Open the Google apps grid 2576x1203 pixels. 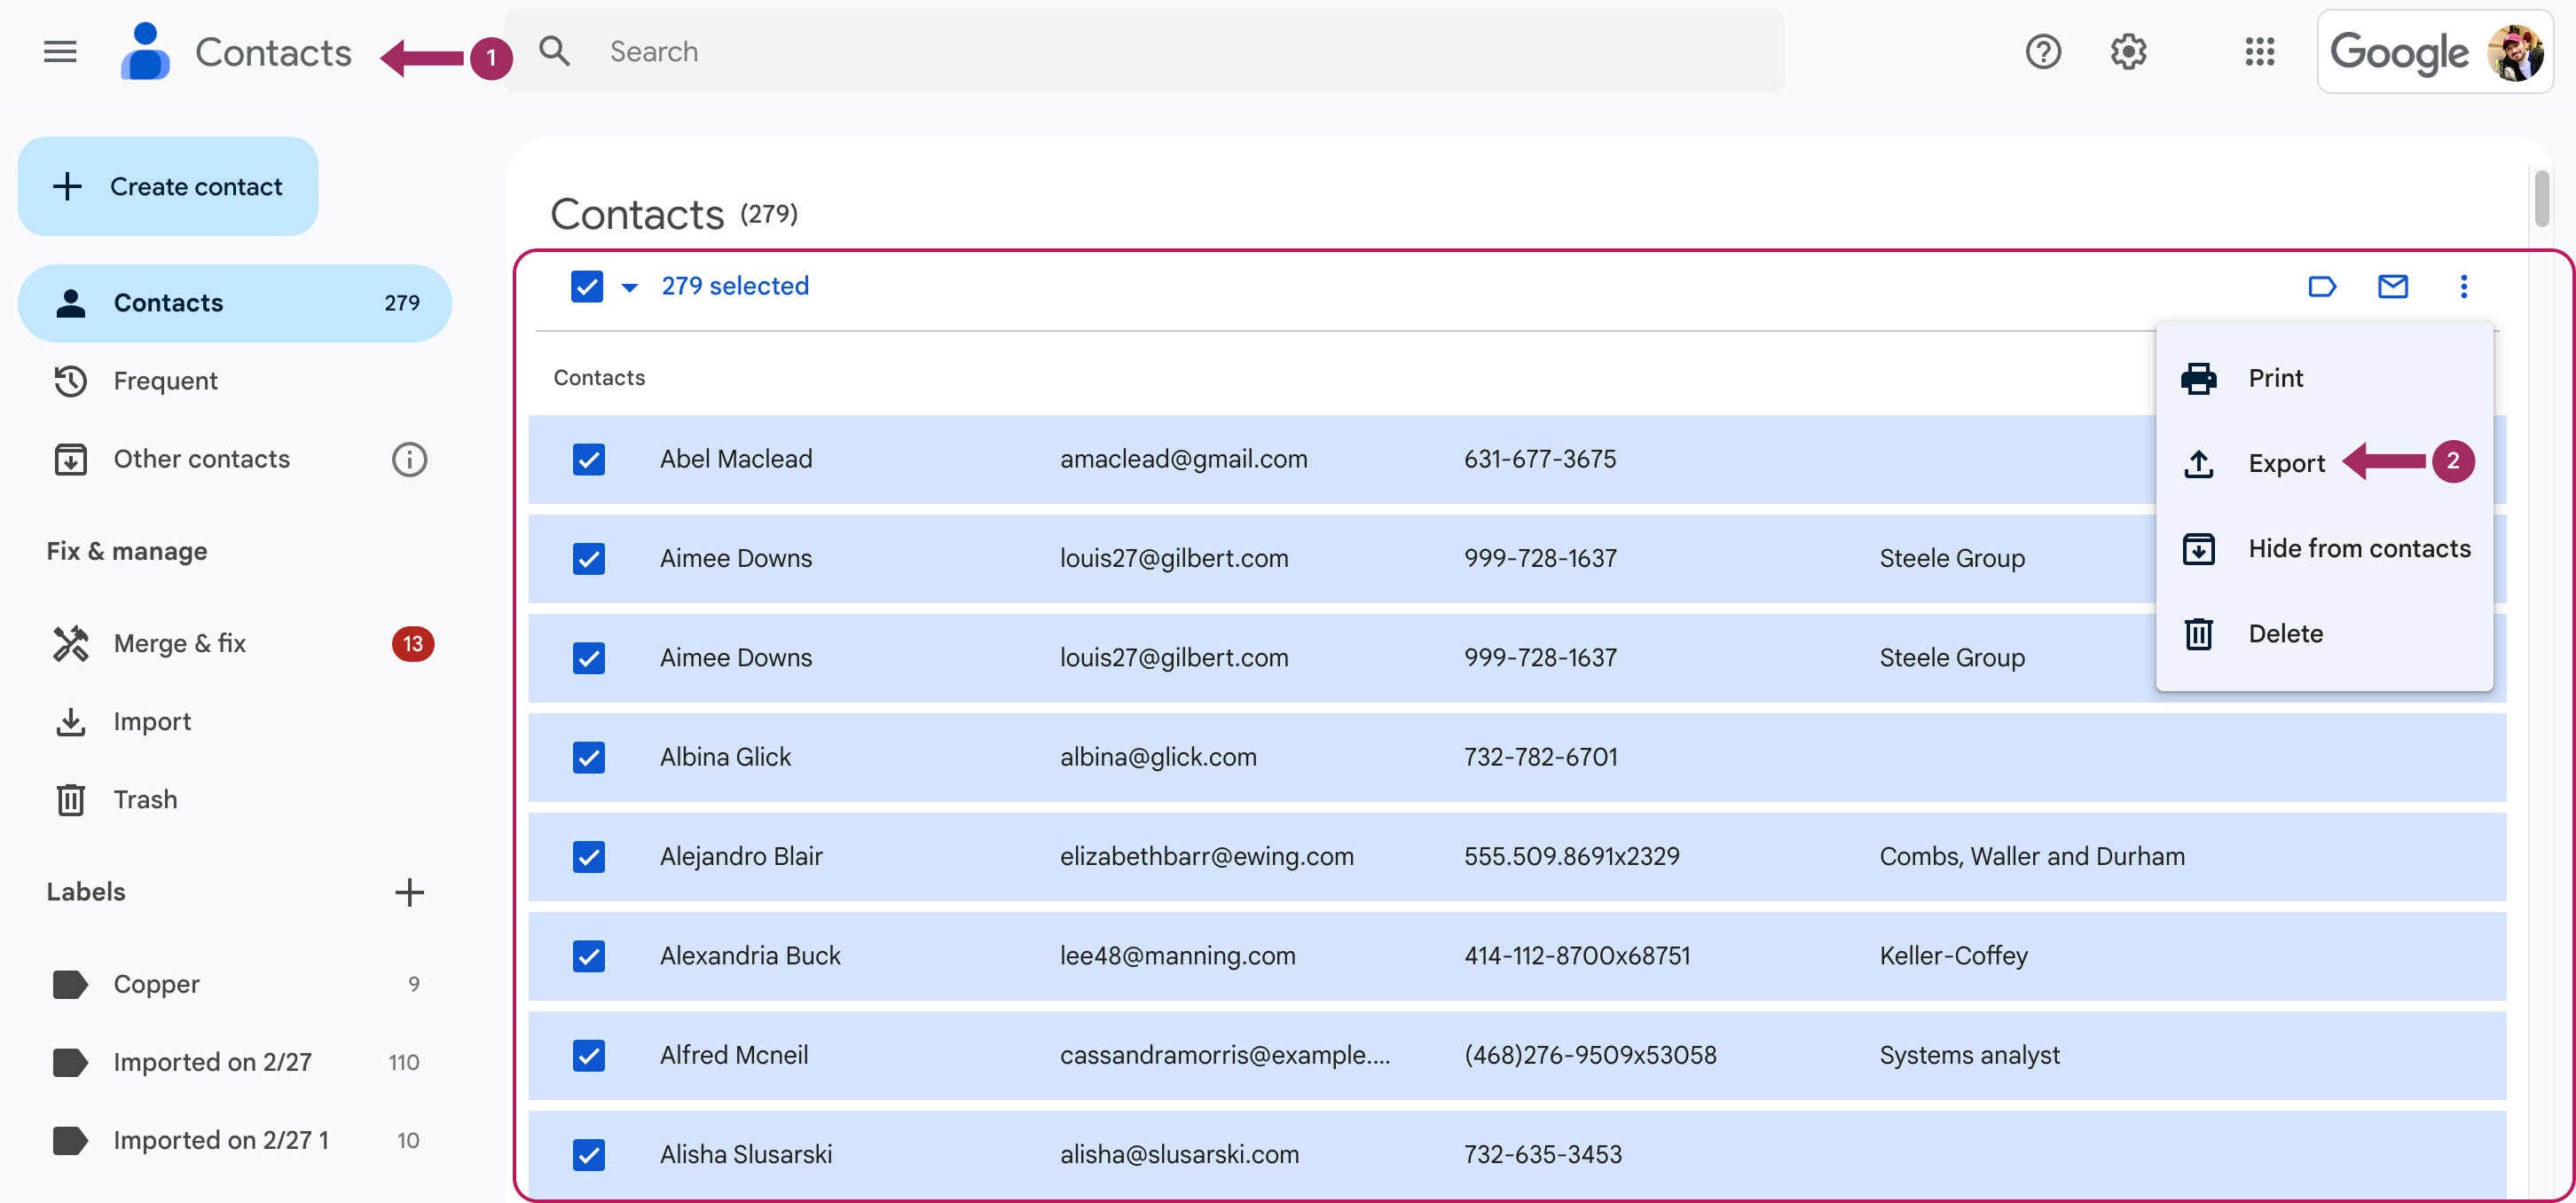(x=2259, y=52)
